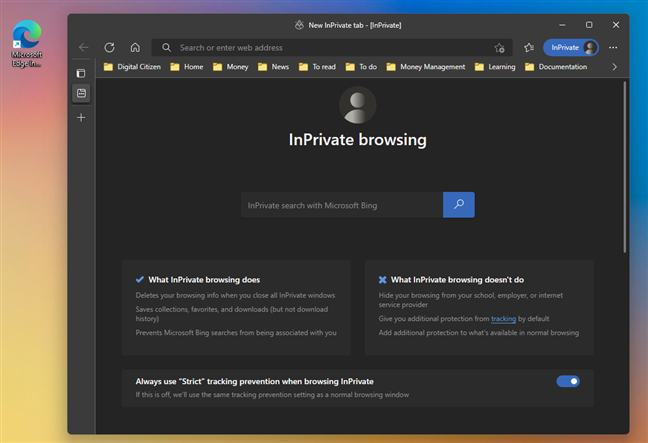The image size is (648, 443).
Task: Maximize the Edge InPrivate window
Action: tap(589, 25)
